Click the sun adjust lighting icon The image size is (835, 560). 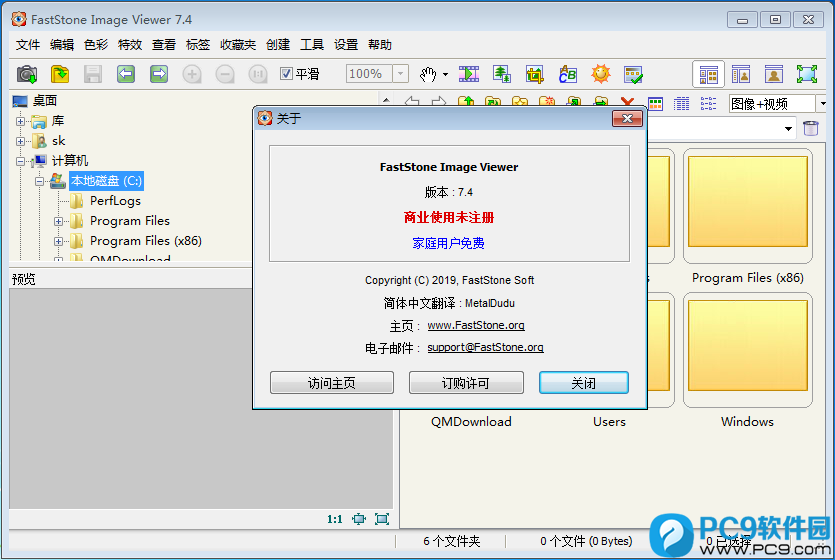point(601,74)
